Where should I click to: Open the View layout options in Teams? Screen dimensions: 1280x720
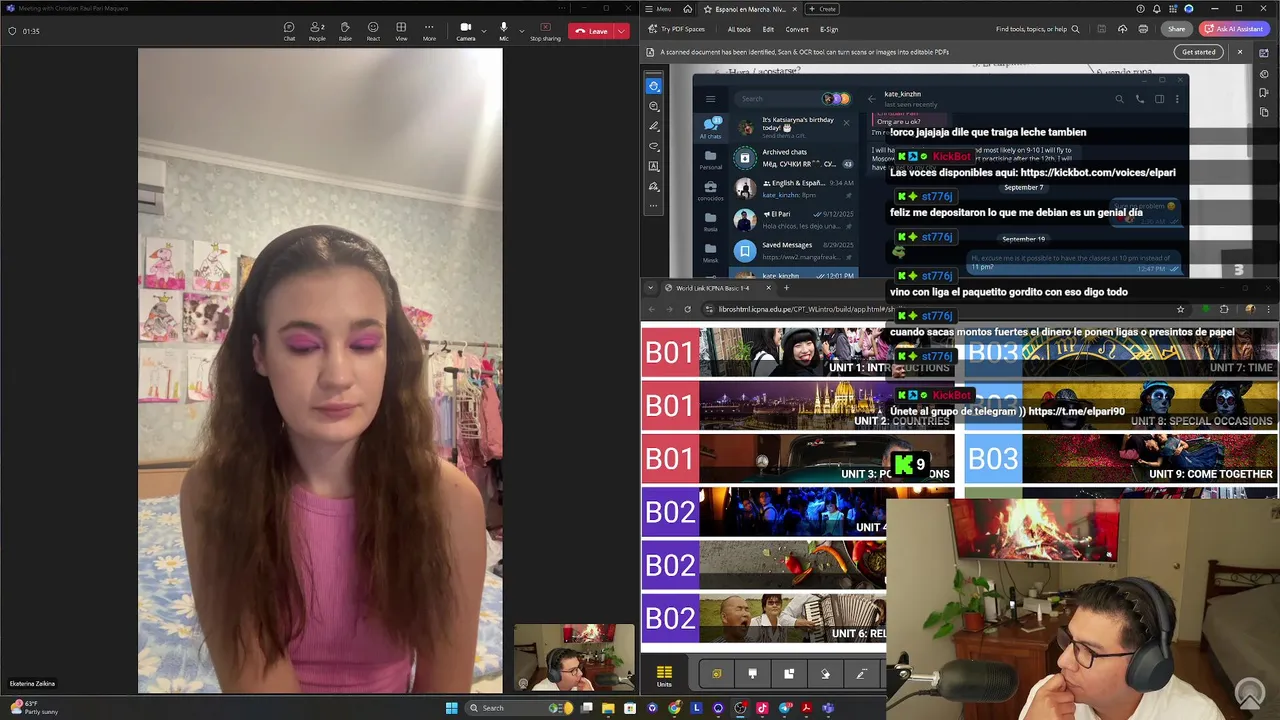click(401, 31)
